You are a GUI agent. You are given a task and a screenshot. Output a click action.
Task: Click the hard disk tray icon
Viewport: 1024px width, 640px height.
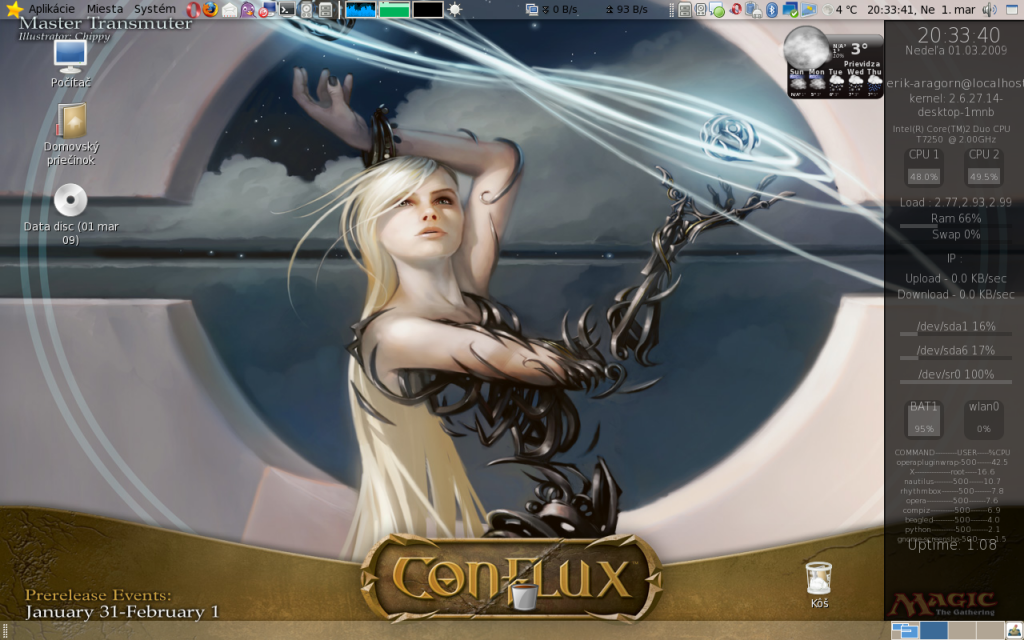click(701, 9)
